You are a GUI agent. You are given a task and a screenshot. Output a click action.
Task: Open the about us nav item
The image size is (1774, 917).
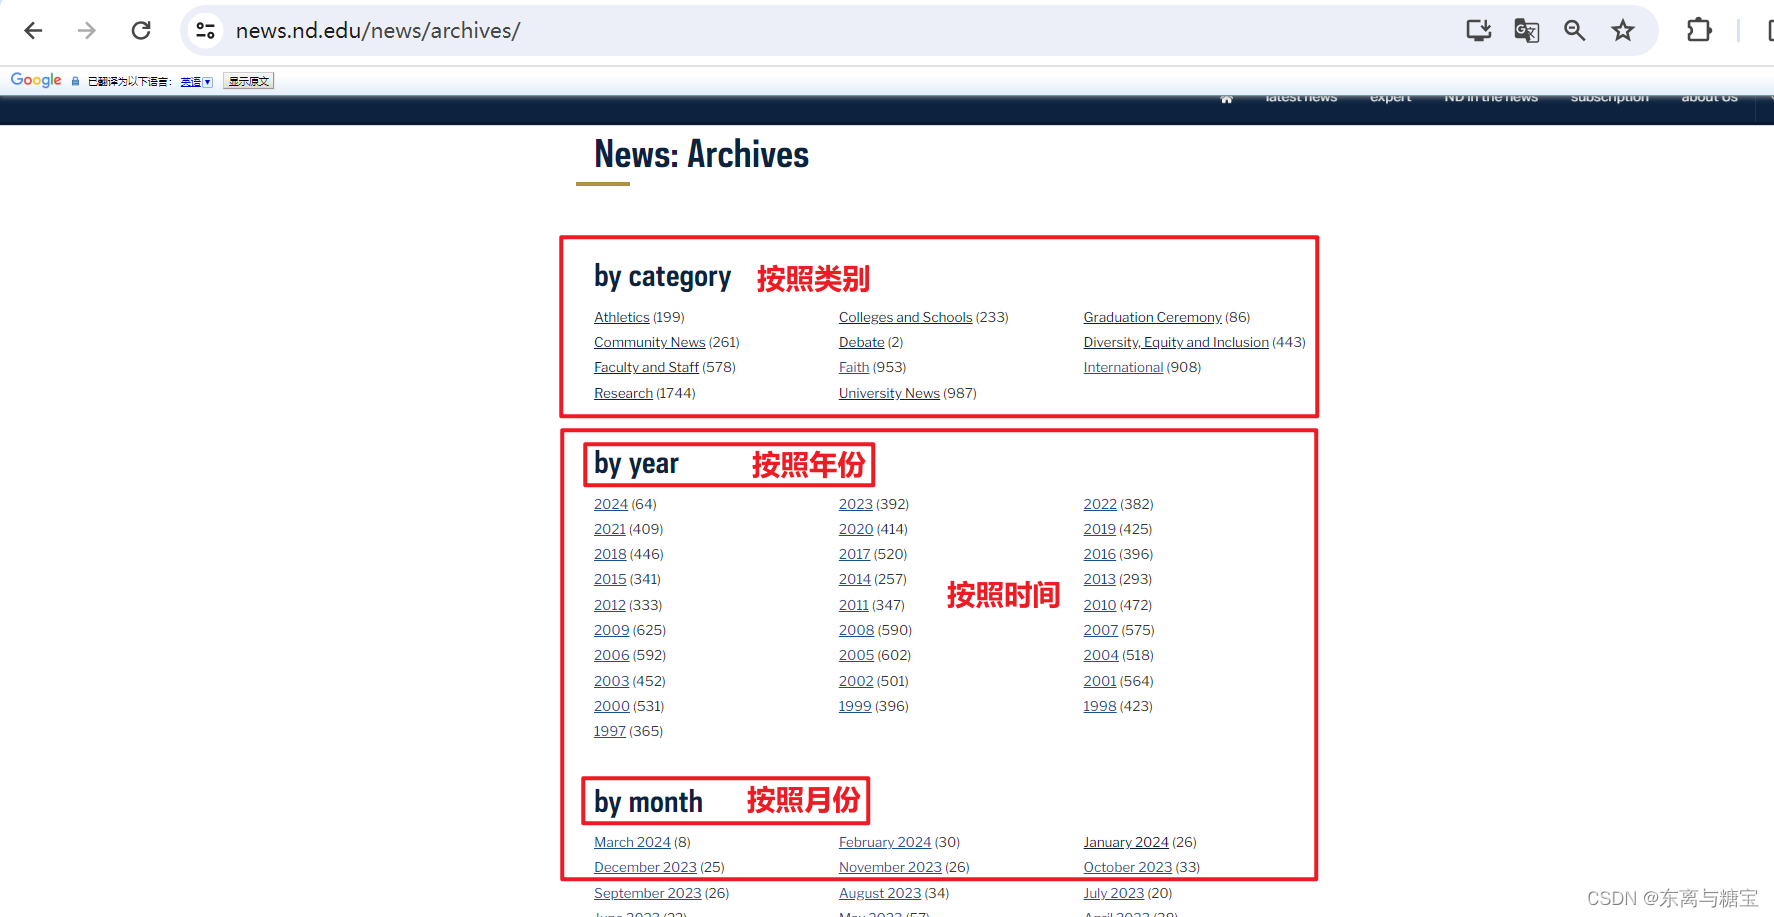[1710, 98]
